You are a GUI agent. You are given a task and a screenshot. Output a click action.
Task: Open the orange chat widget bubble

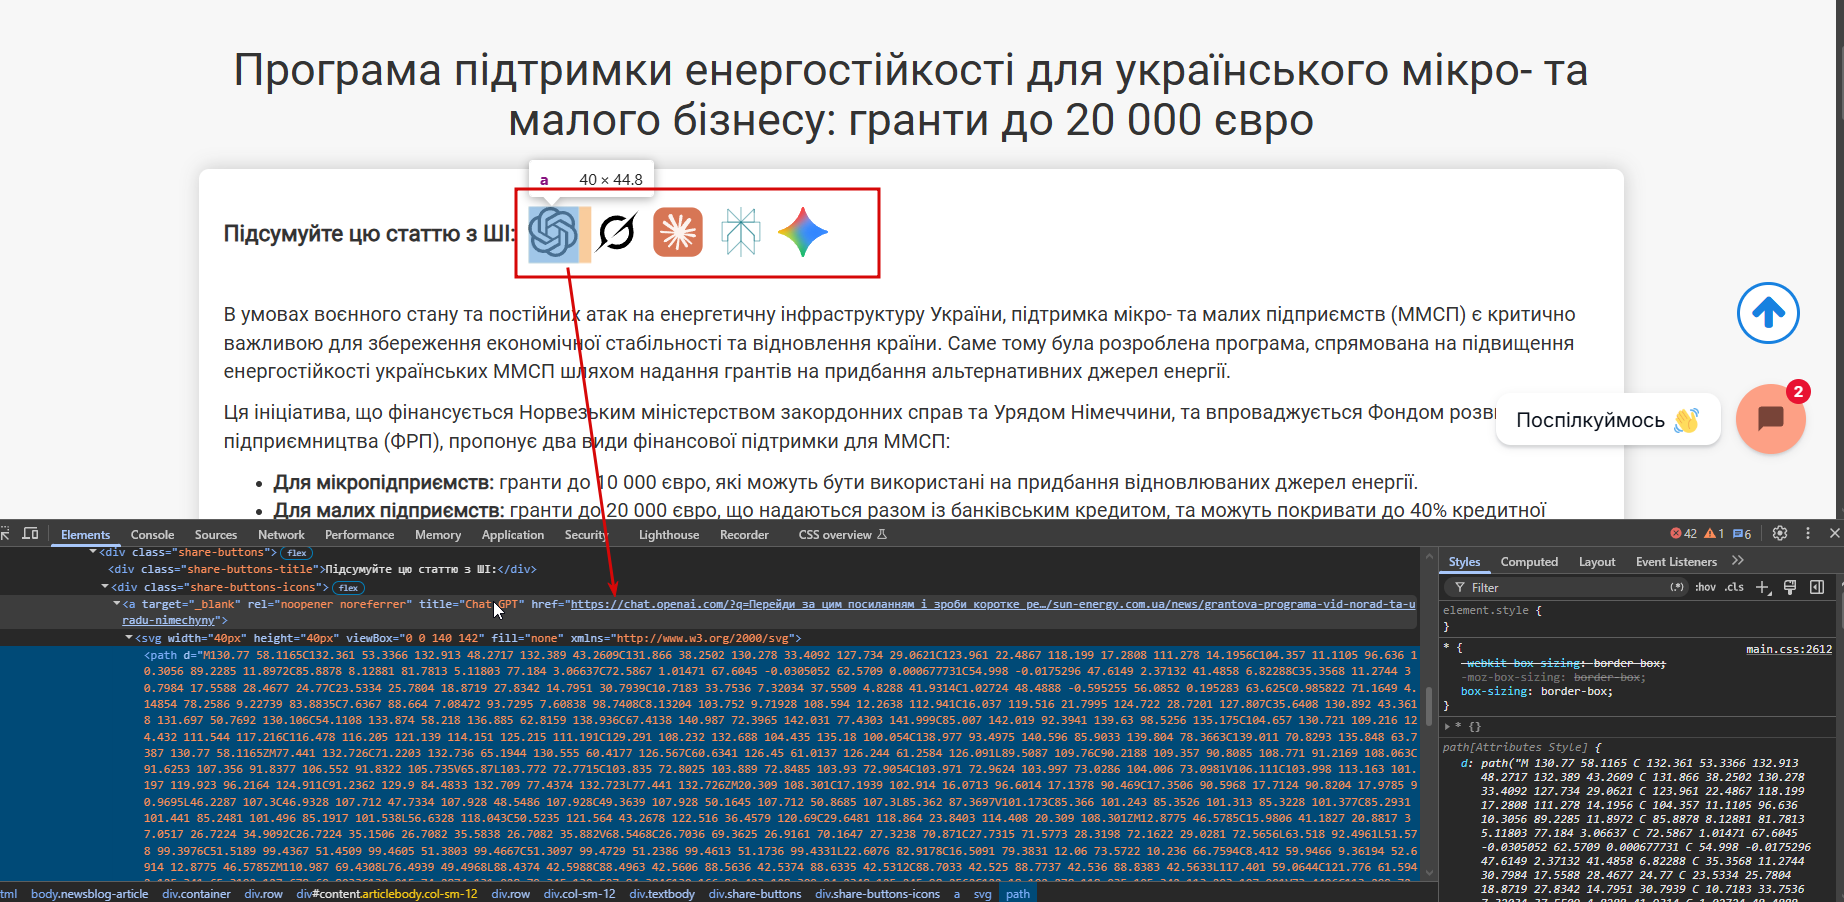coord(1771,418)
